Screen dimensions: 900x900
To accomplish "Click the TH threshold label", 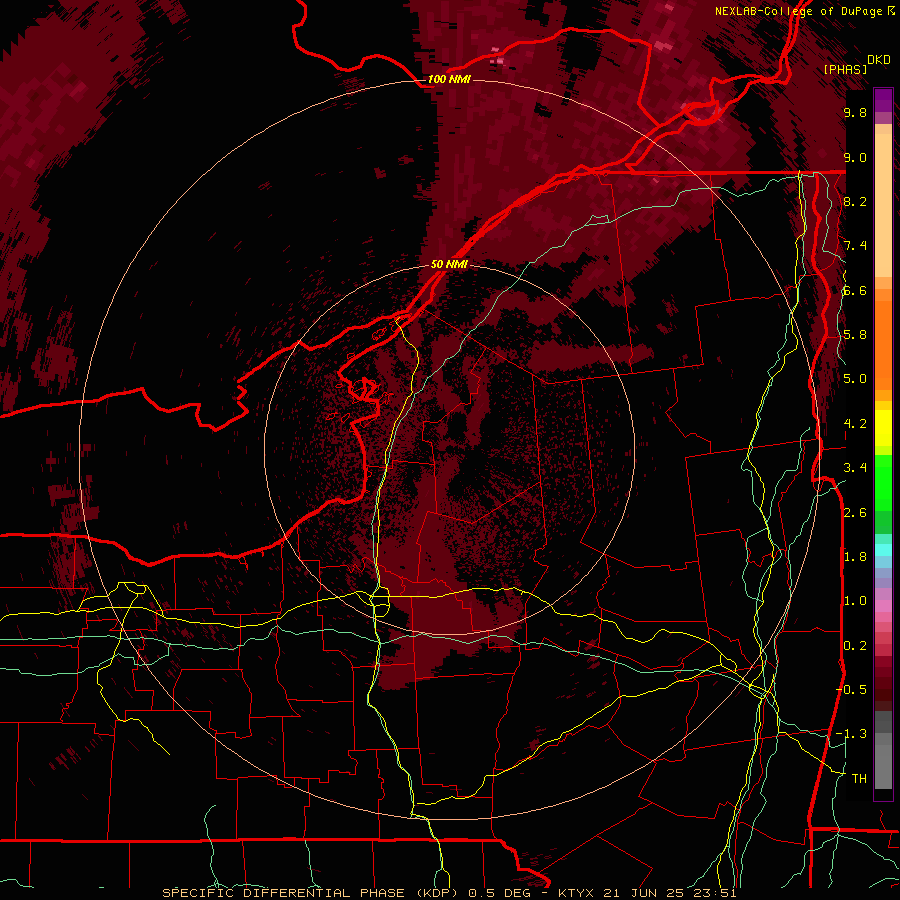I will tap(859, 779).
